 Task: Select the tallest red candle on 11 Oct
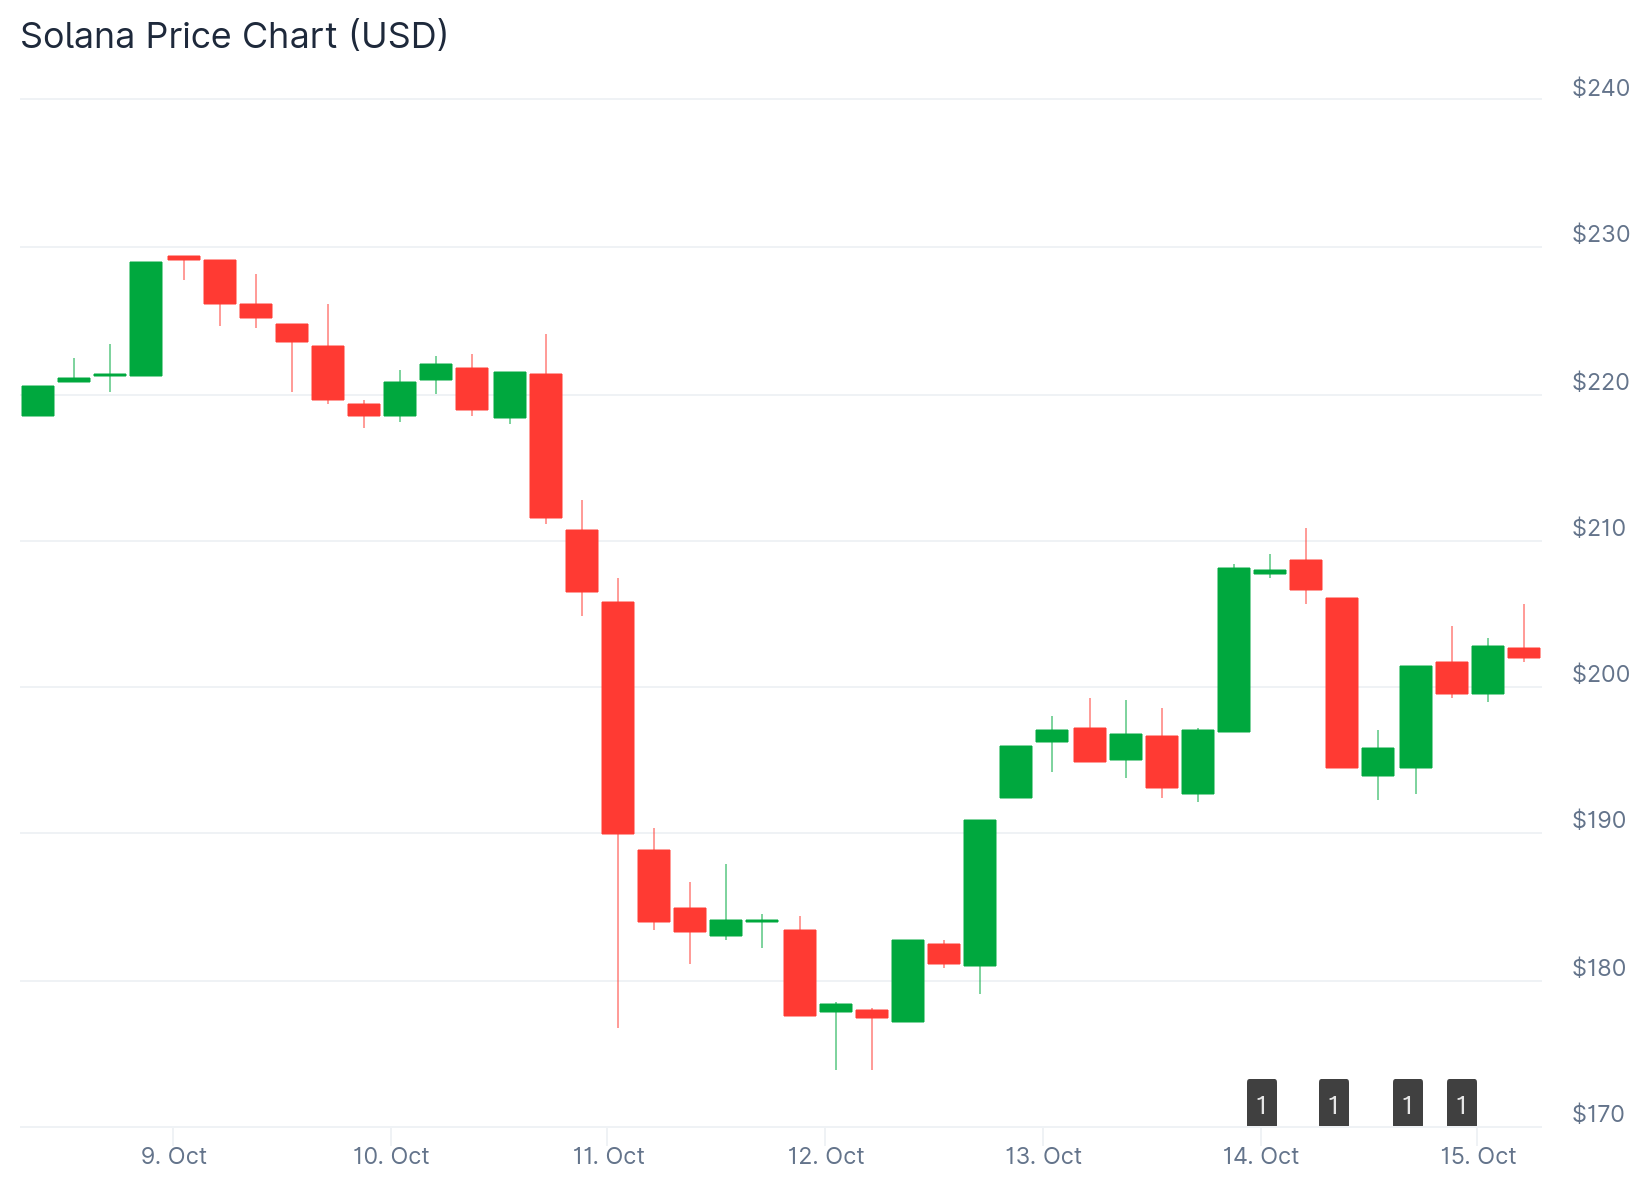coord(618,717)
